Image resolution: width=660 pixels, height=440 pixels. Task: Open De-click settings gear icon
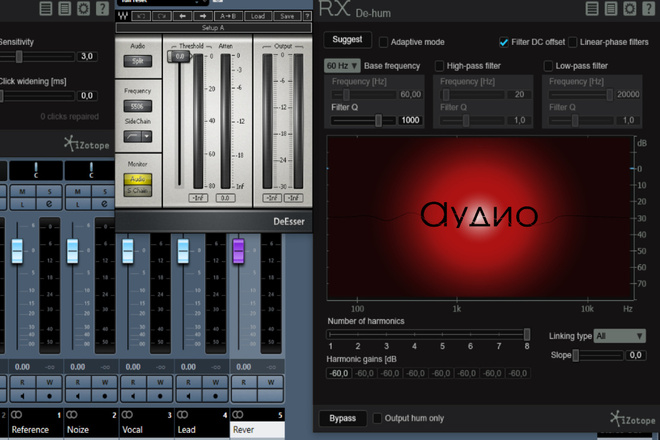click(83, 8)
